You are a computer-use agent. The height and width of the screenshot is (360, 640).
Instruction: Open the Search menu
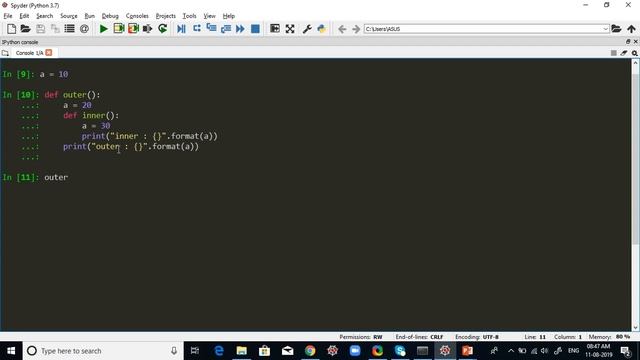(44, 16)
